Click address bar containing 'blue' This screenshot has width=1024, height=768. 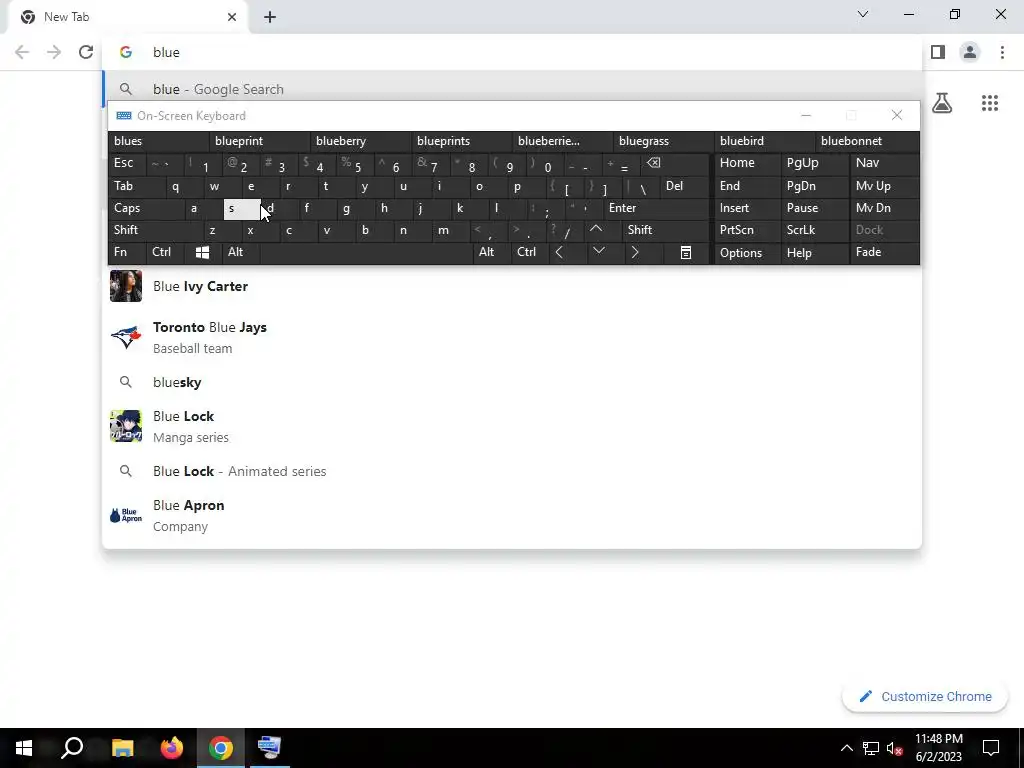click(x=512, y=52)
